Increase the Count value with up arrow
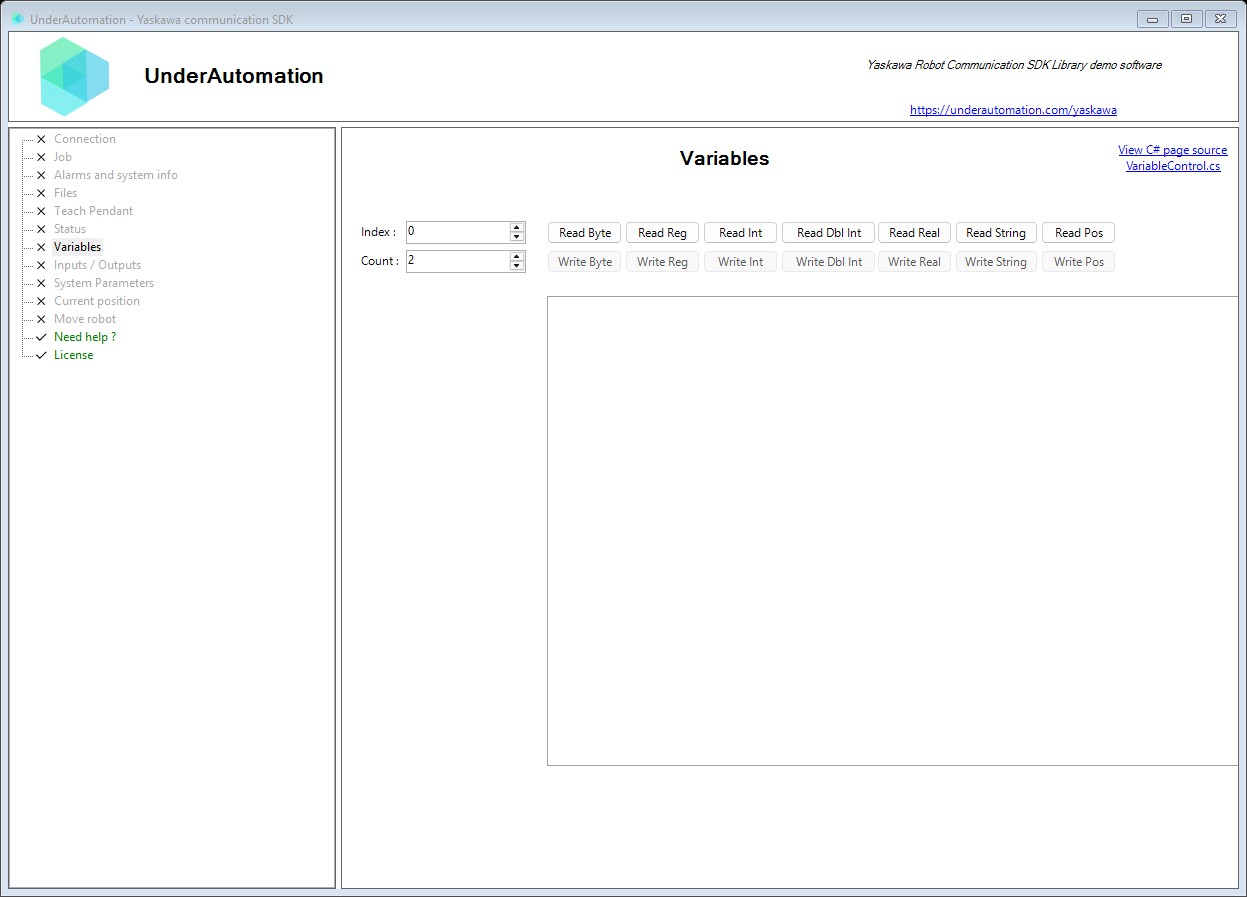The width and height of the screenshot is (1247, 897). pos(517,256)
